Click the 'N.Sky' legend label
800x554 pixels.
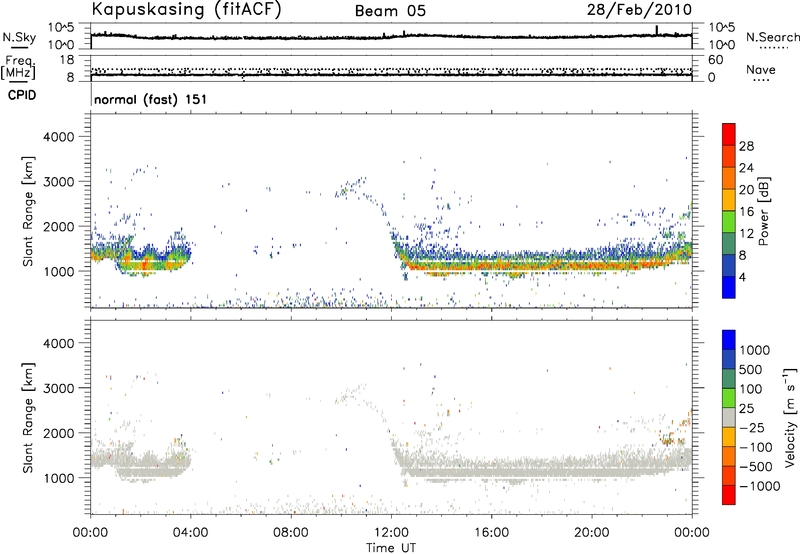pos(19,37)
